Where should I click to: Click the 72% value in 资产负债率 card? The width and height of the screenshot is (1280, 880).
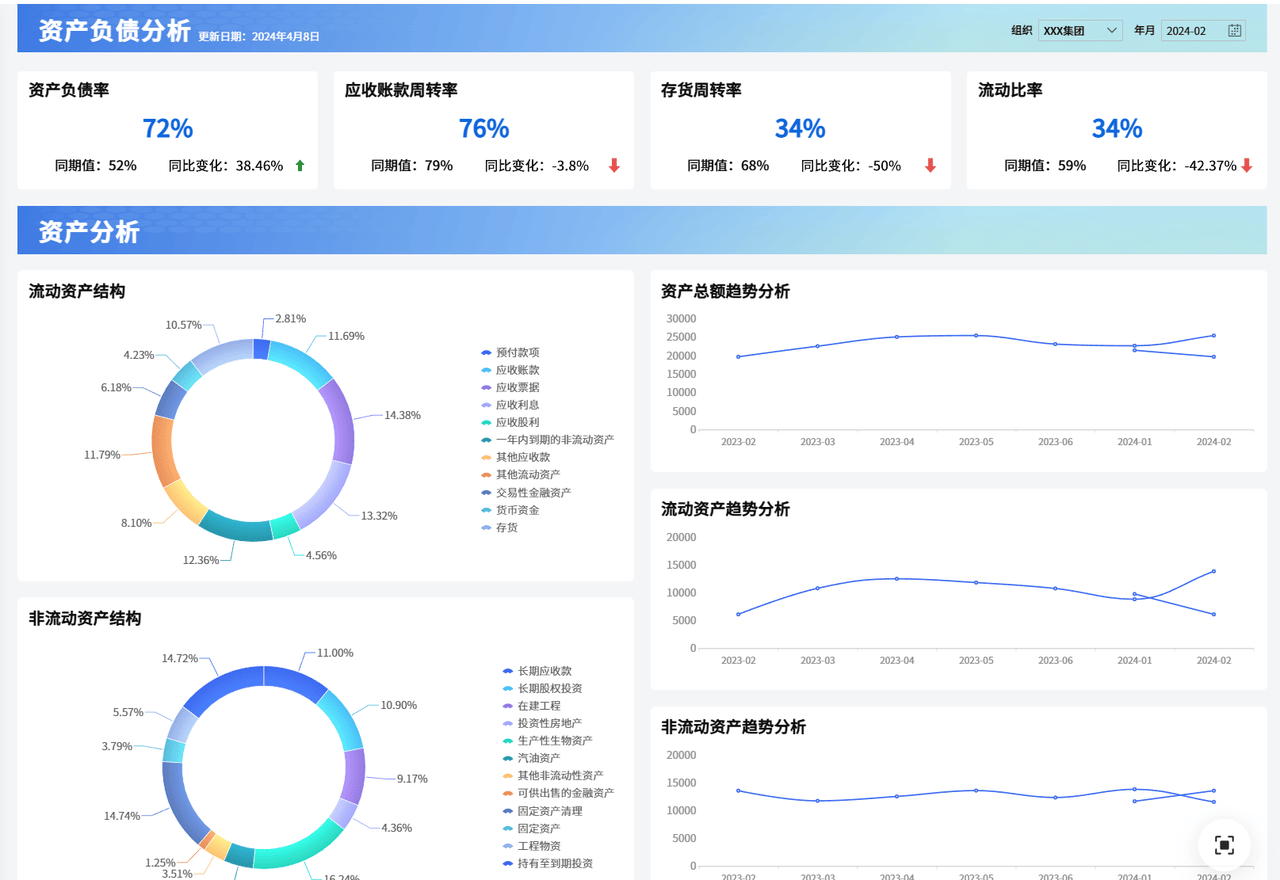coord(167,128)
